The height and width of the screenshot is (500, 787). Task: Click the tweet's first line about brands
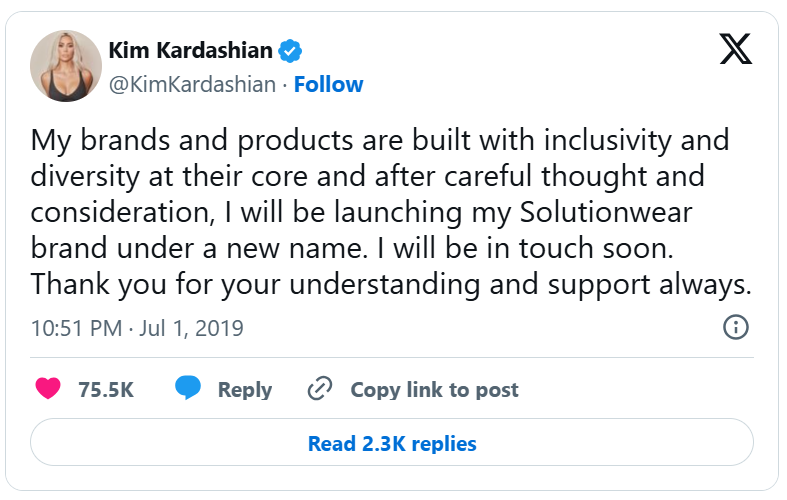380,139
